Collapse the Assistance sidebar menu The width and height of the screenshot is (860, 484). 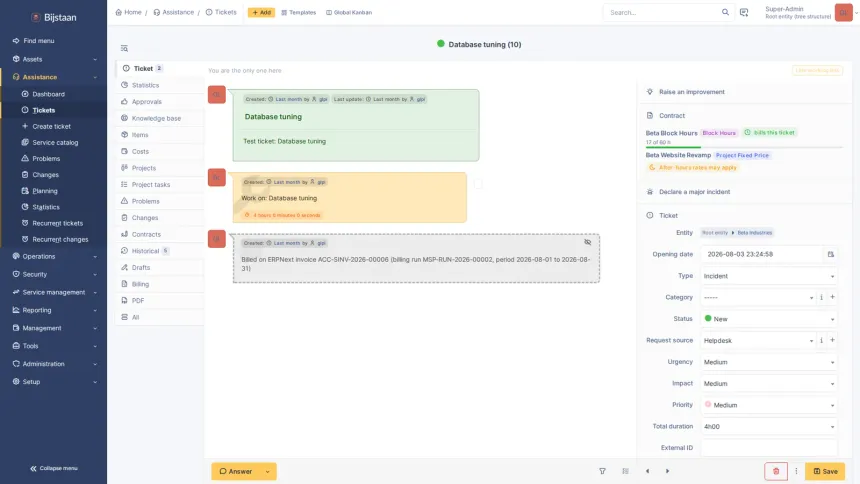tap(53, 77)
